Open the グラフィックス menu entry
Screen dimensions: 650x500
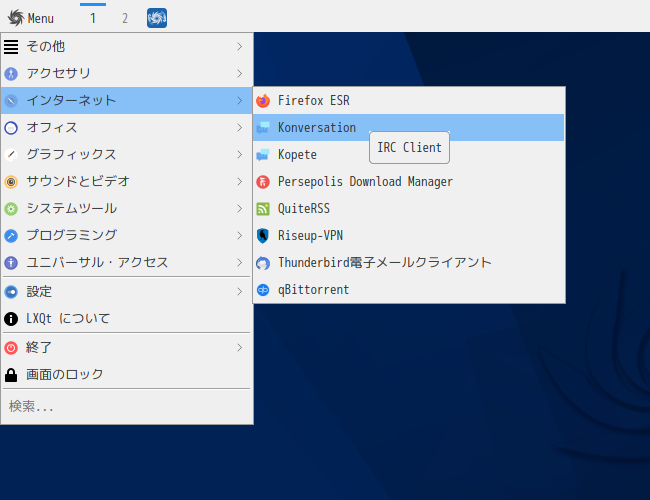[x=126, y=155]
